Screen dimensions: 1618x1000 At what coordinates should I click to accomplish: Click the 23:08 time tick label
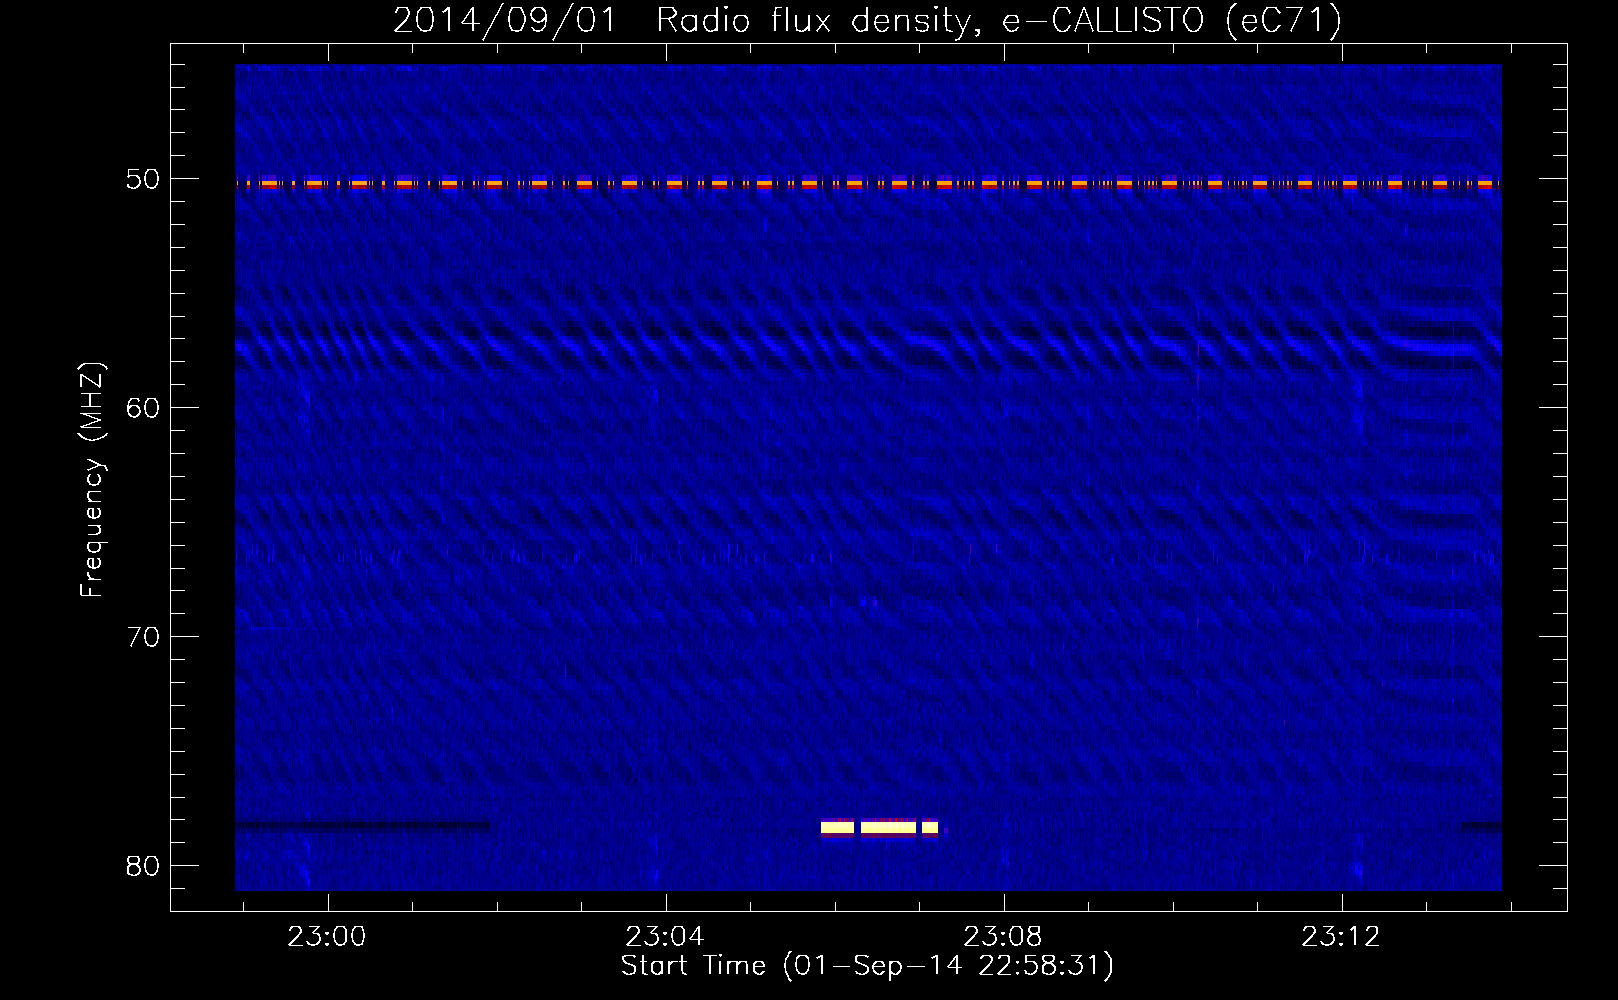pos(1003,937)
